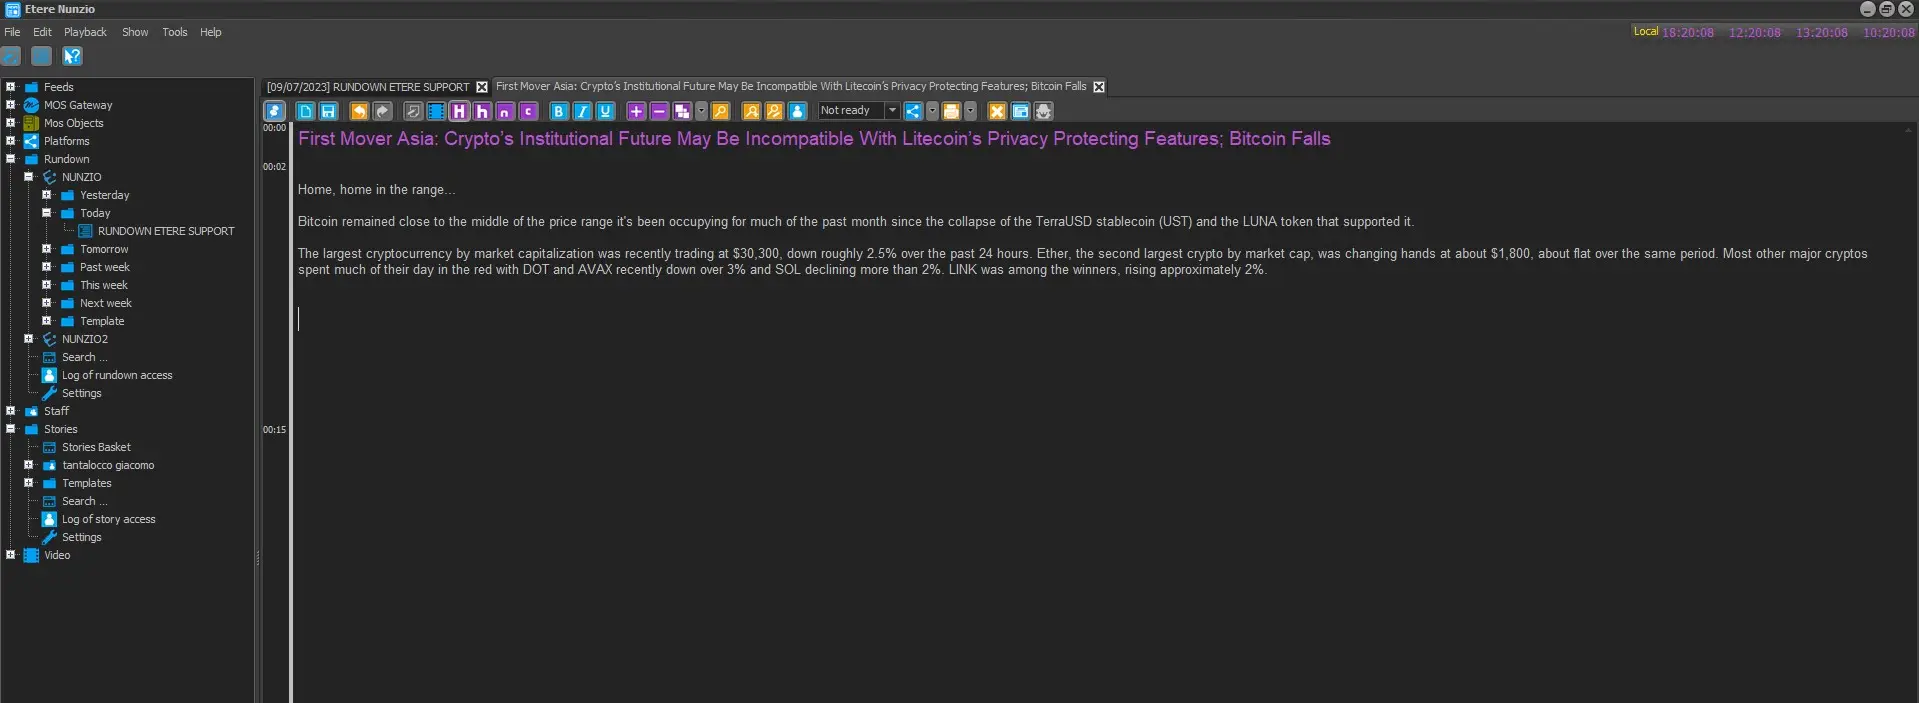Select Stories Basket in the tree
This screenshot has width=1919, height=703.
(96, 447)
